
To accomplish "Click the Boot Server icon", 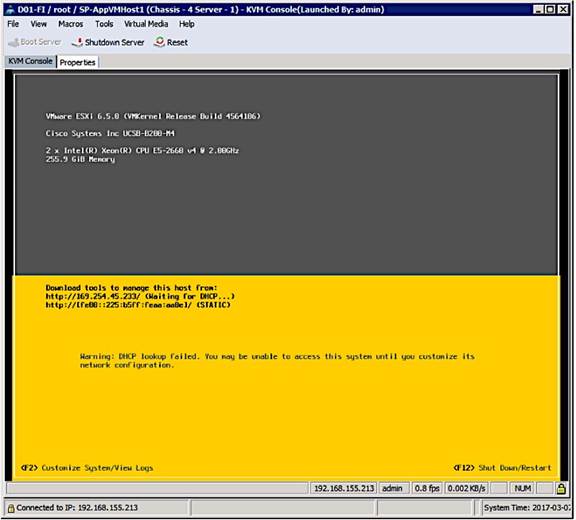I will click(14, 43).
